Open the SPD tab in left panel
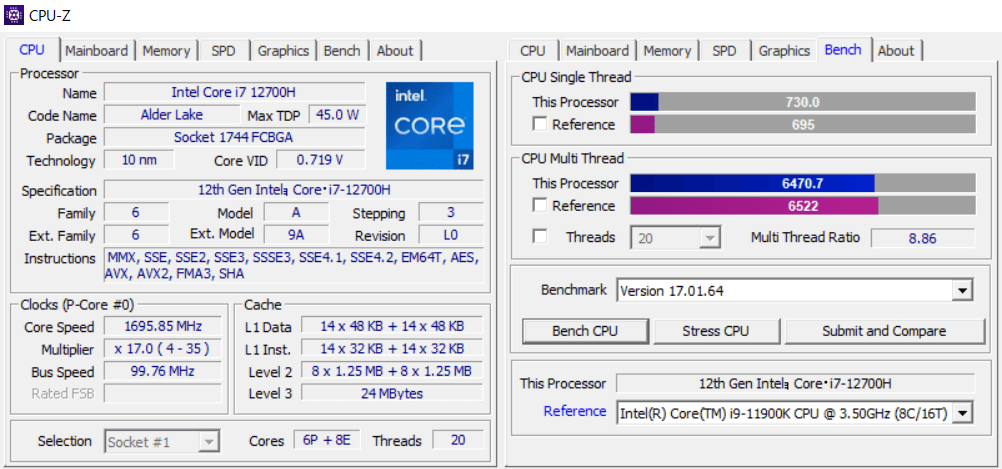The width and height of the screenshot is (1002, 469). point(223,51)
